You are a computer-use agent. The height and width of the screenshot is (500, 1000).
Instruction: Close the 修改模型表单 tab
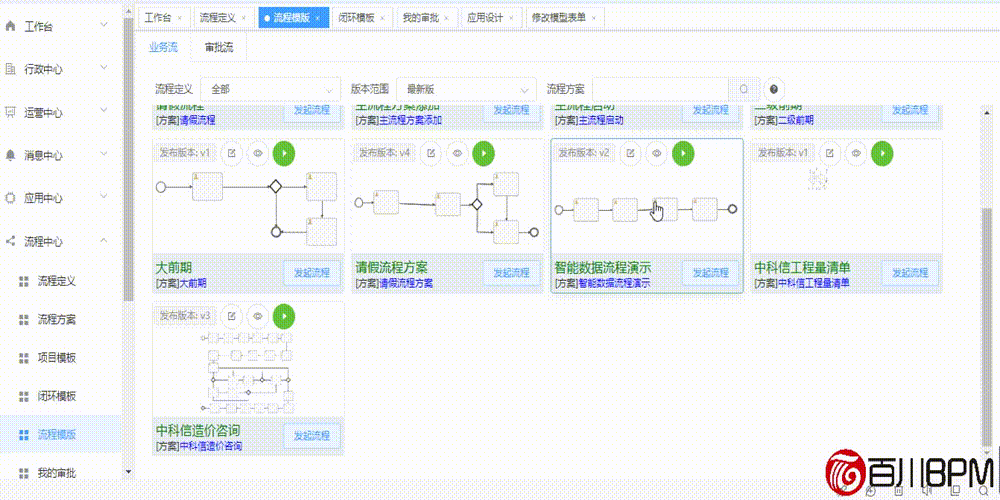[x=594, y=18]
